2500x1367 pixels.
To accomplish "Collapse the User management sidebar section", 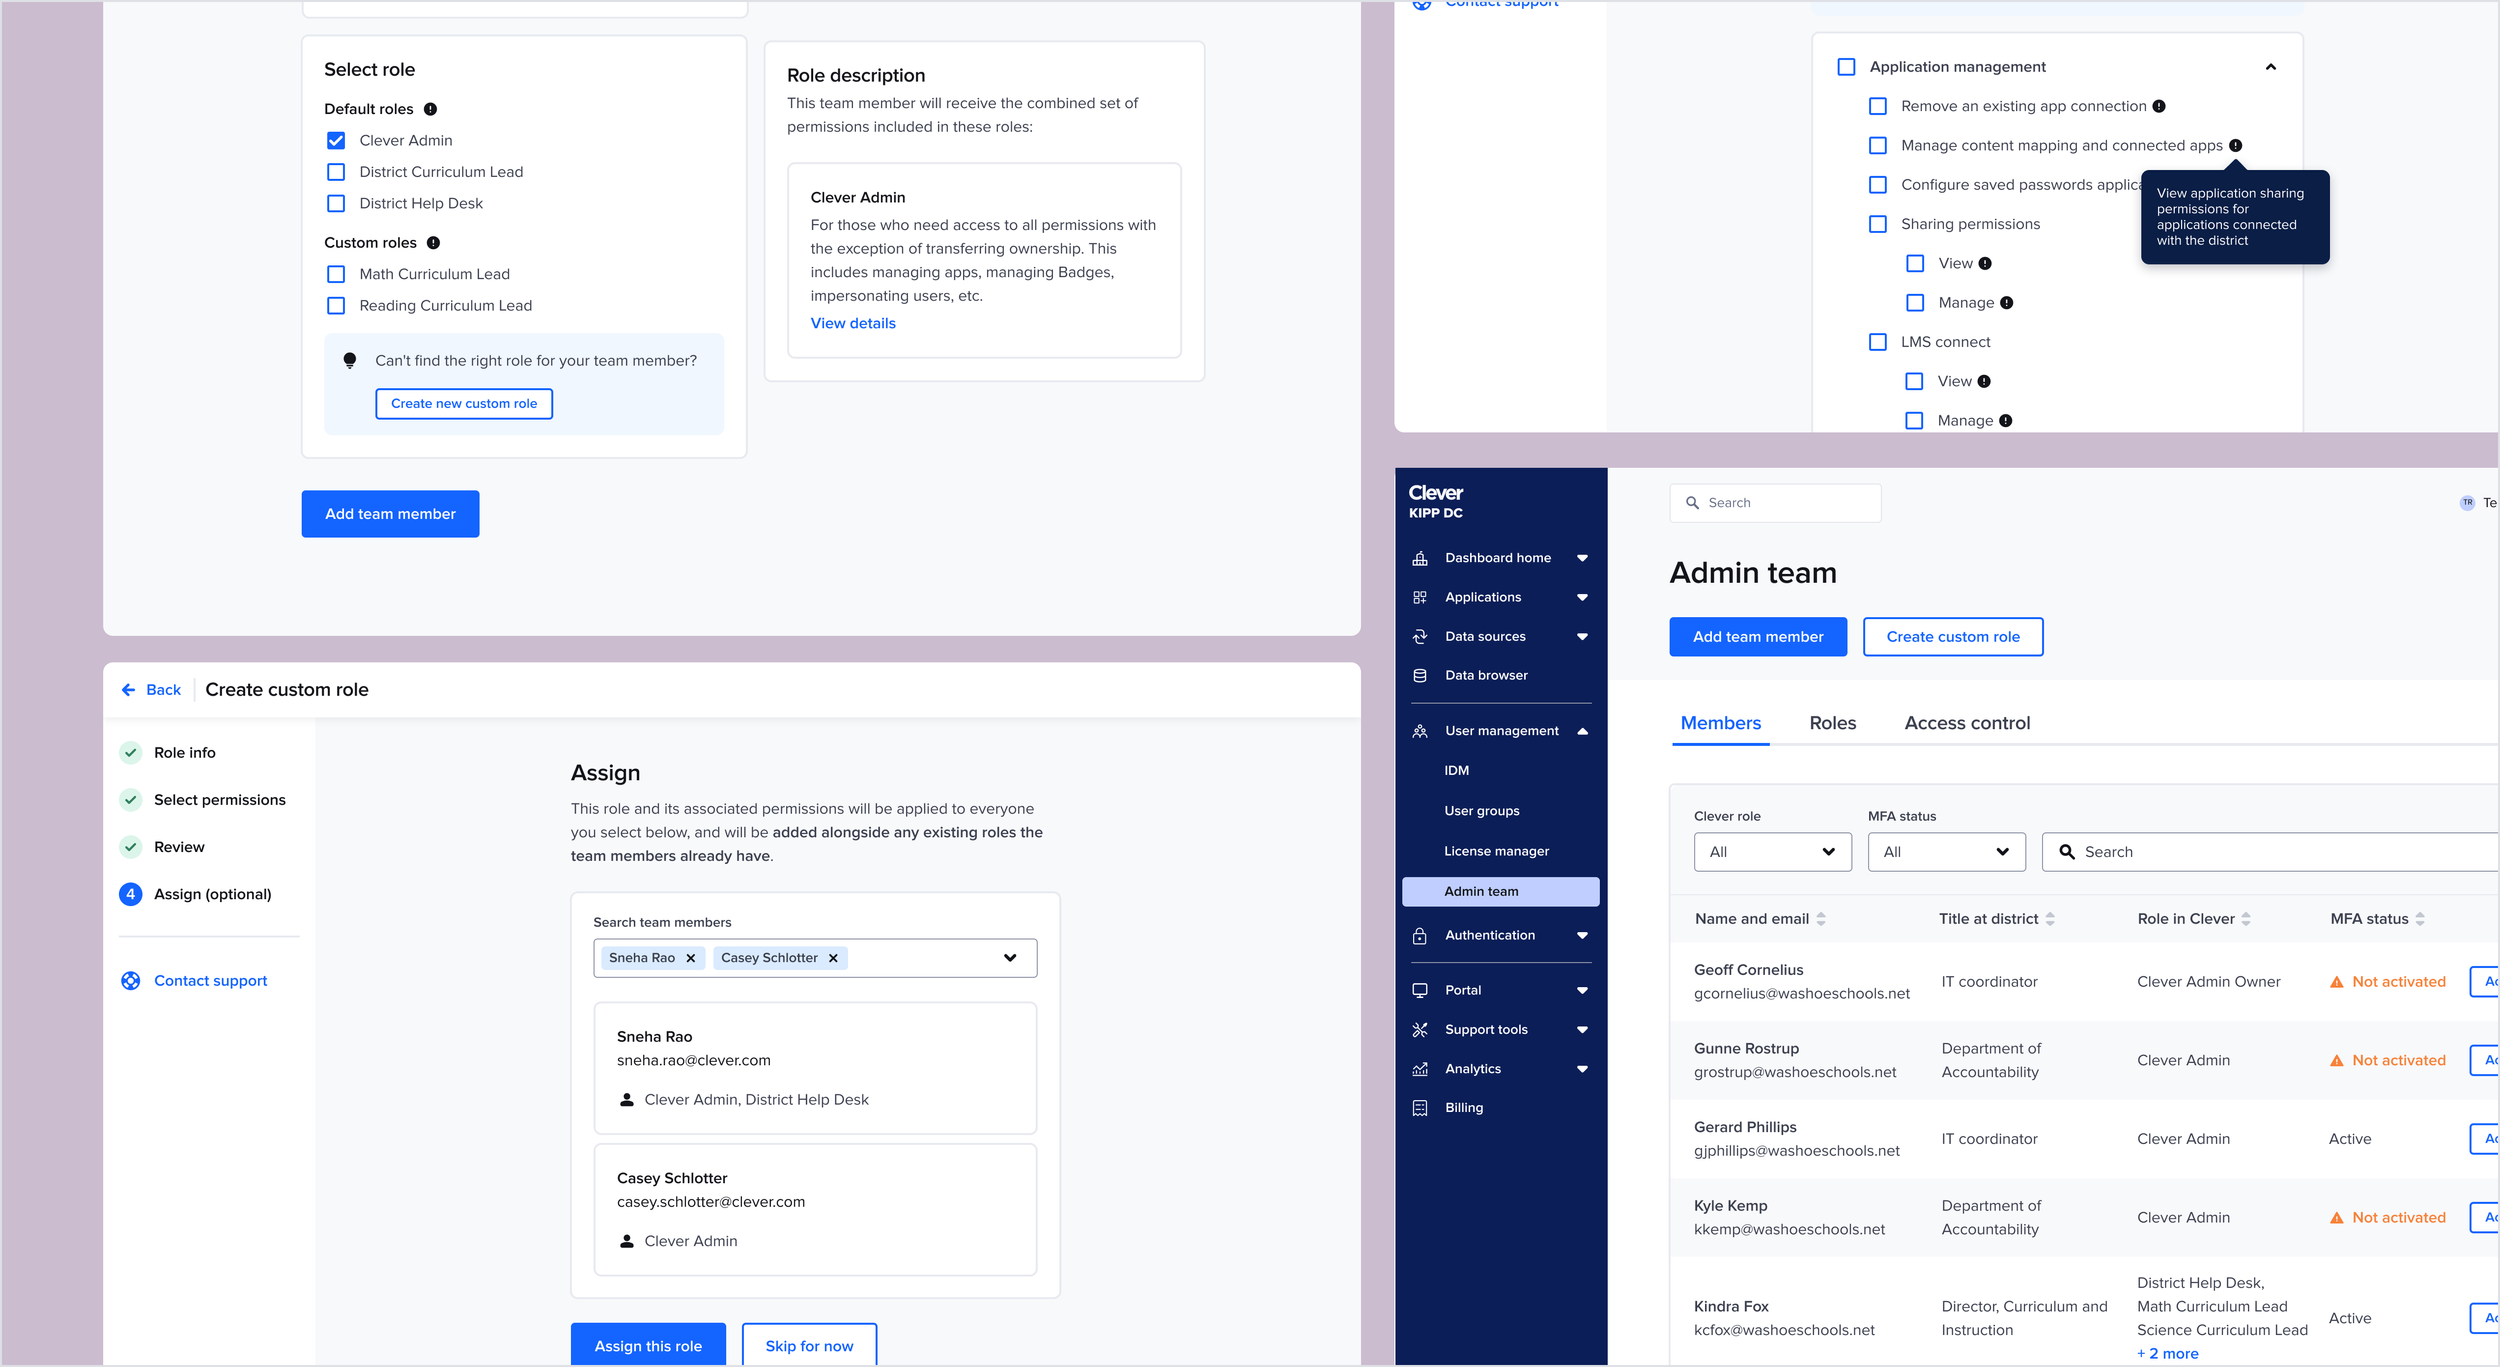I will (1582, 731).
